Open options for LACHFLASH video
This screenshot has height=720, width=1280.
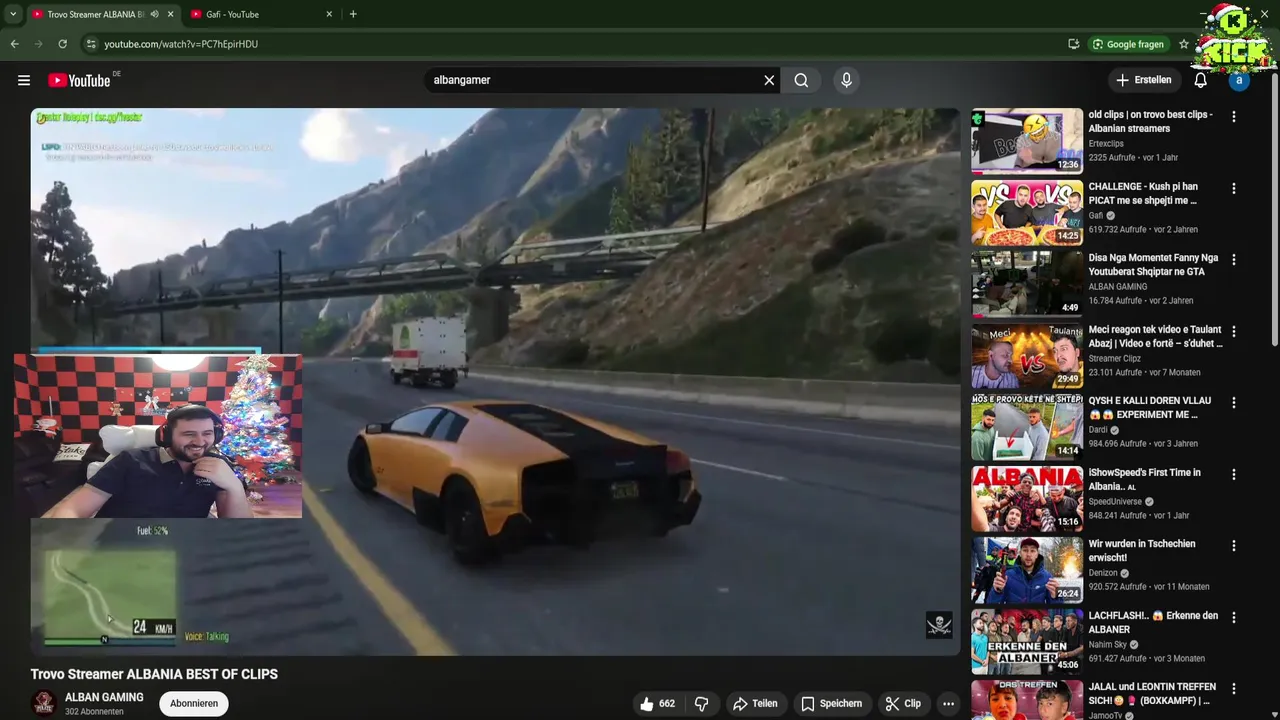(1234, 618)
